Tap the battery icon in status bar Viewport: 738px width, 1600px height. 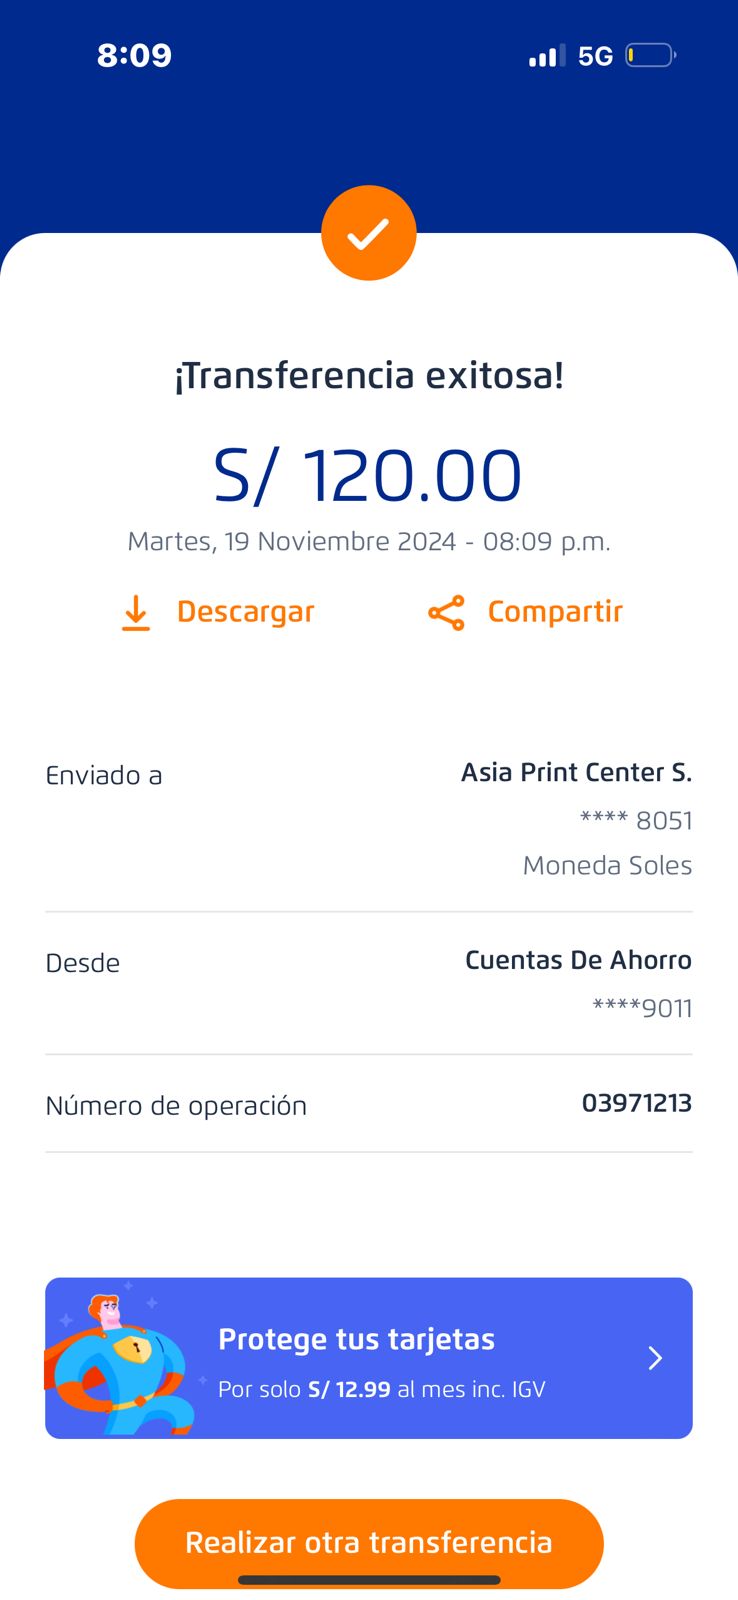coord(650,55)
